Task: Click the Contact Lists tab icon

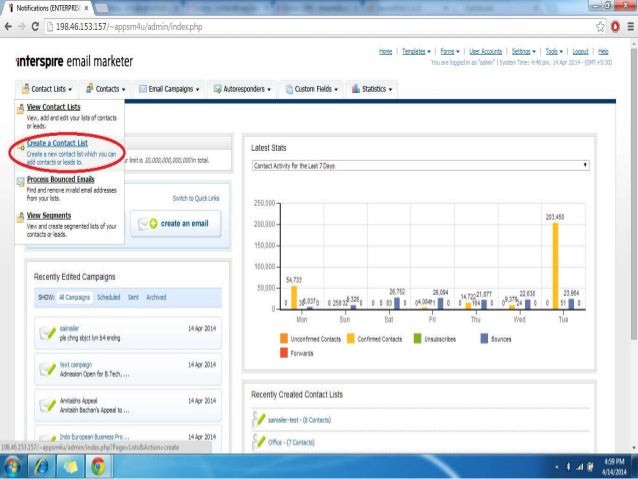Action: pyautogui.click(x=25, y=88)
